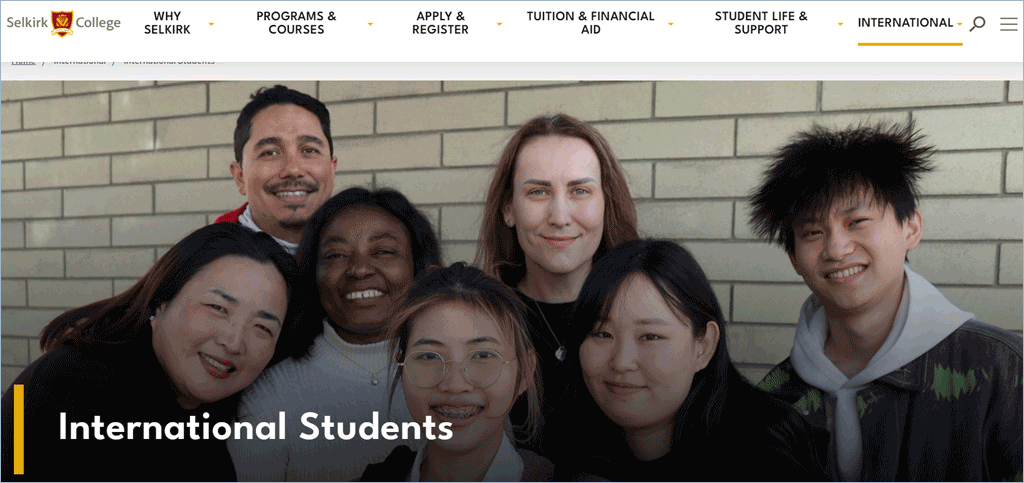1024x483 pixels.
Task: Click the International Students breadcrumb
Action: (x=169, y=61)
